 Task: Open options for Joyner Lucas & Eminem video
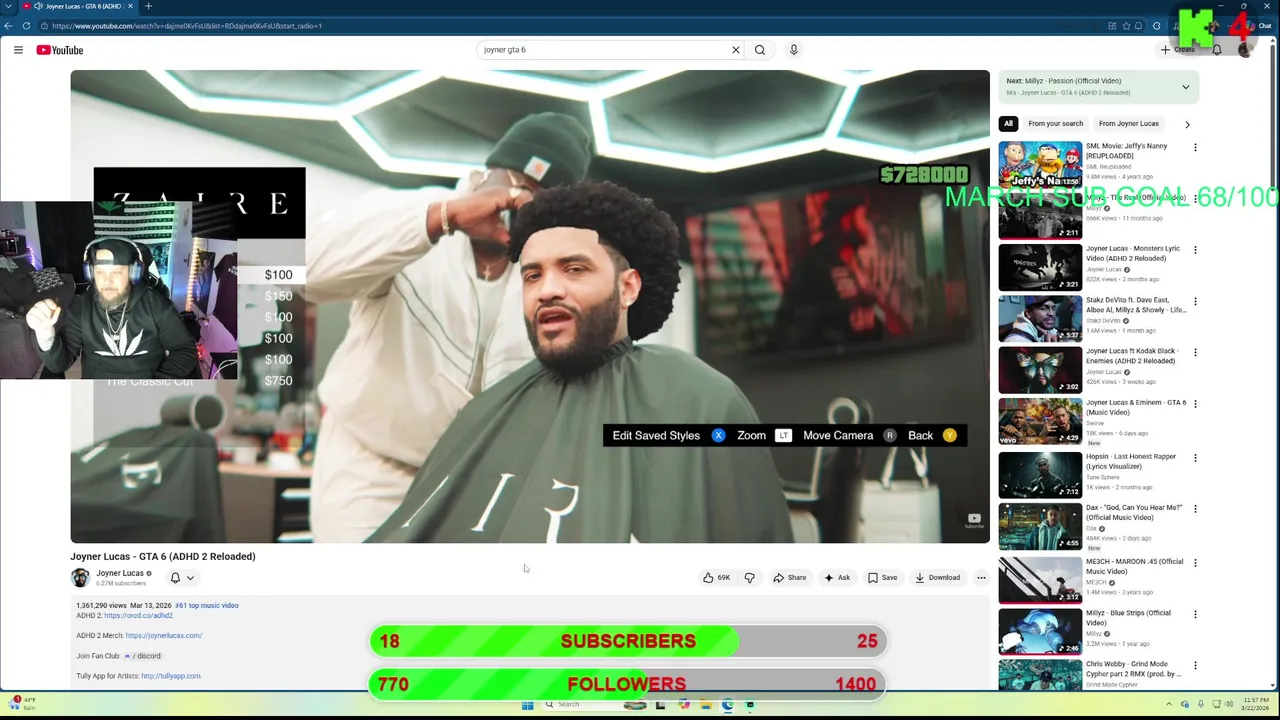pyautogui.click(x=1195, y=404)
